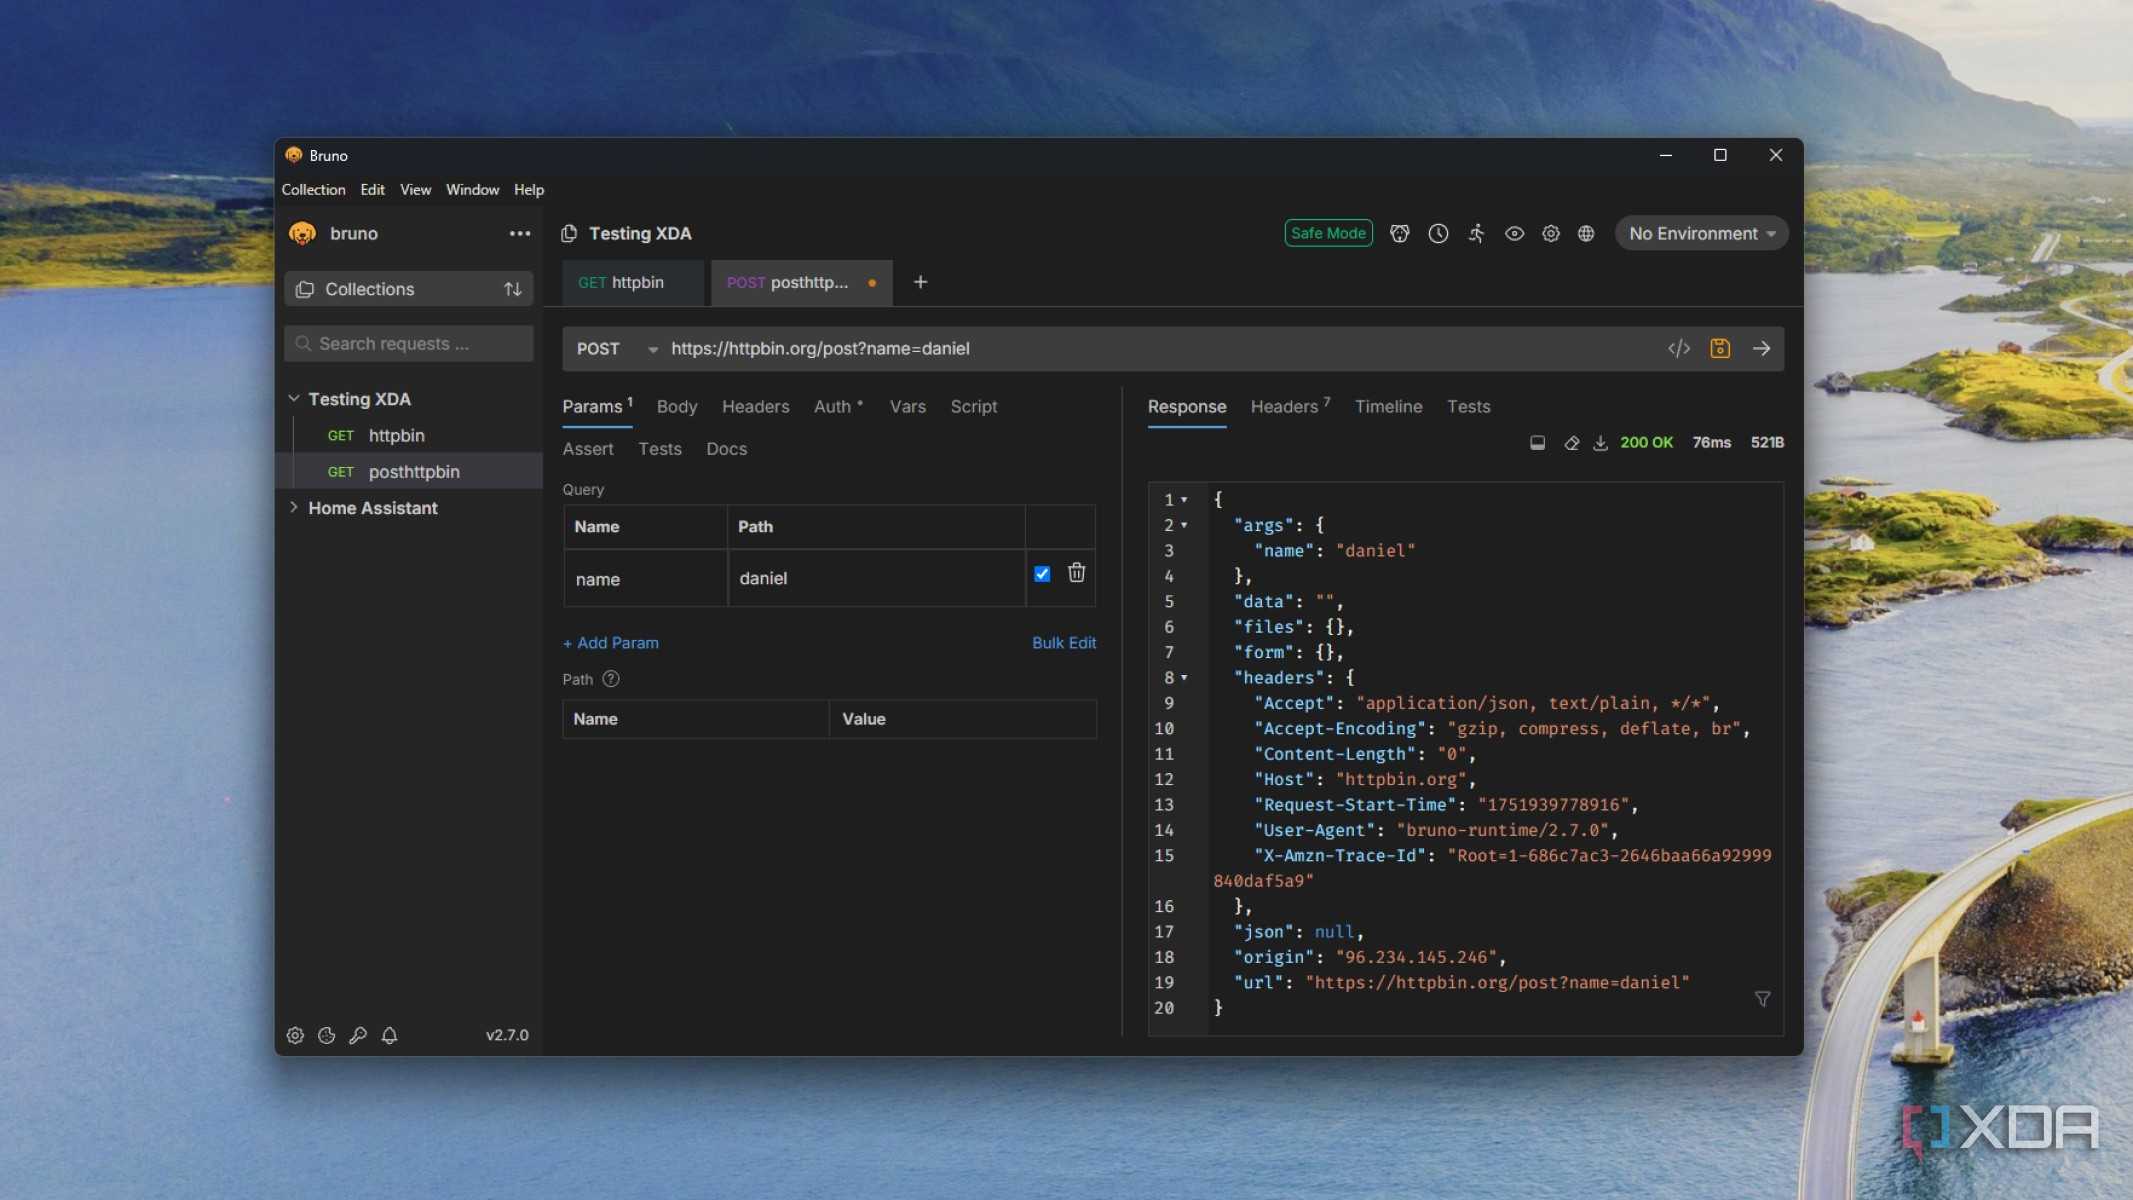Click the Bulk Edit link
The height and width of the screenshot is (1200, 2133).
(1064, 642)
